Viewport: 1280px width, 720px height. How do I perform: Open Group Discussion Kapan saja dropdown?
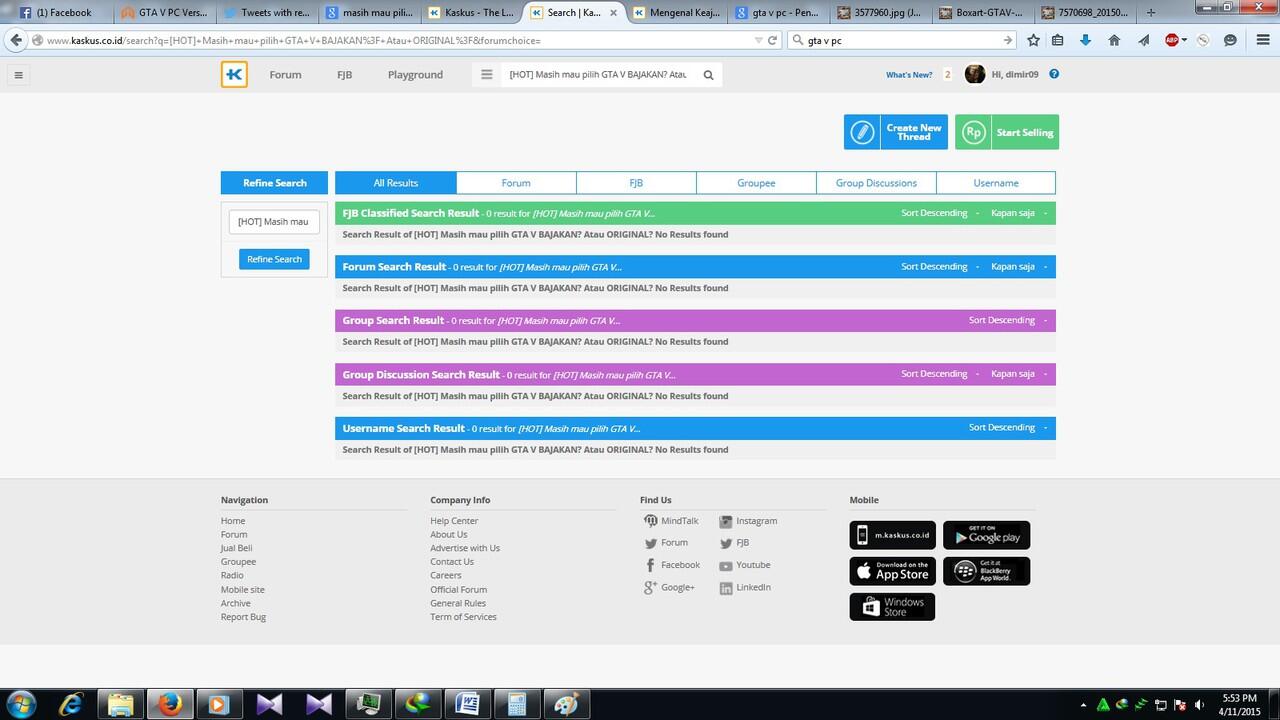point(1019,374)
